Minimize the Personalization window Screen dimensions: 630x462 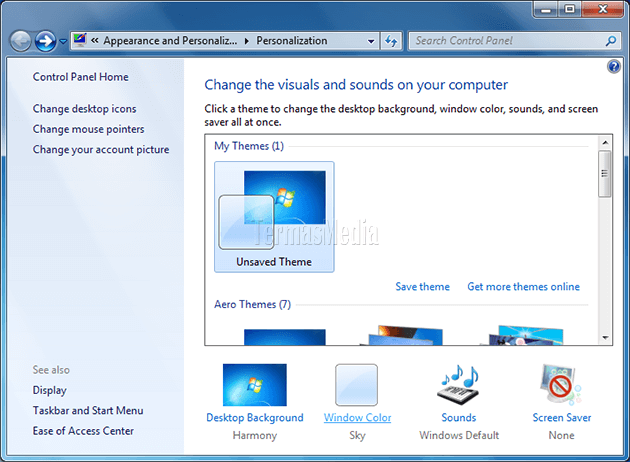pyautogui.click(x=546, y=9)
